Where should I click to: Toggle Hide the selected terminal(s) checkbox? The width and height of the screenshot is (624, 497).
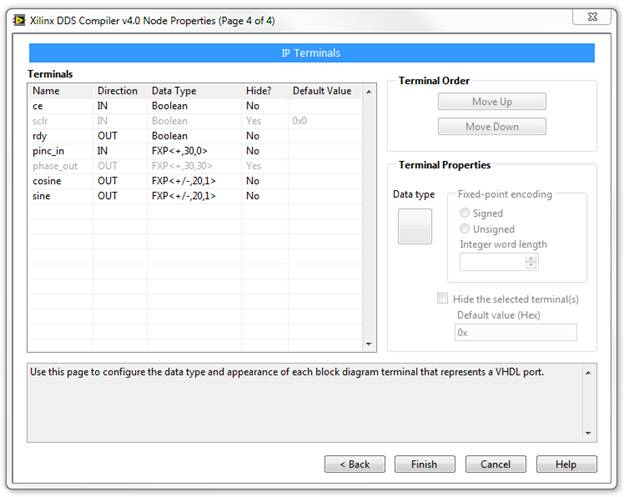click(443, 299)
